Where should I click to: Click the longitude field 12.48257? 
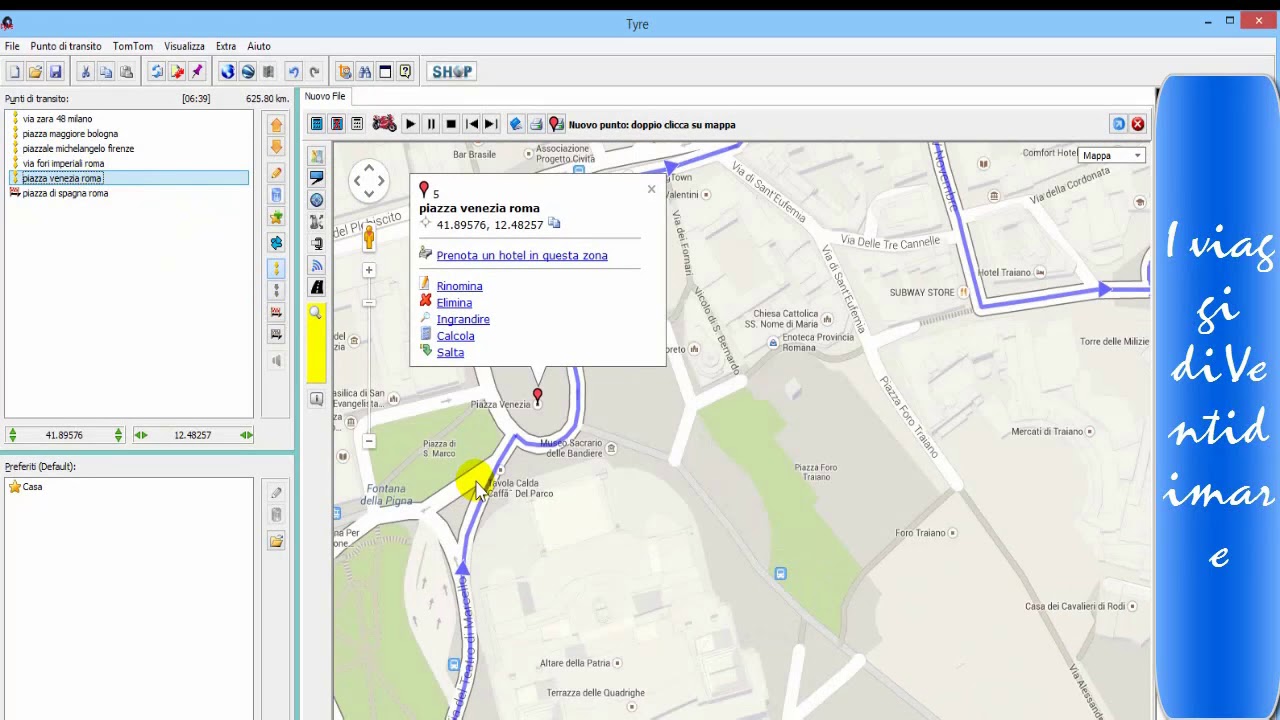click(x=192, y=435)
